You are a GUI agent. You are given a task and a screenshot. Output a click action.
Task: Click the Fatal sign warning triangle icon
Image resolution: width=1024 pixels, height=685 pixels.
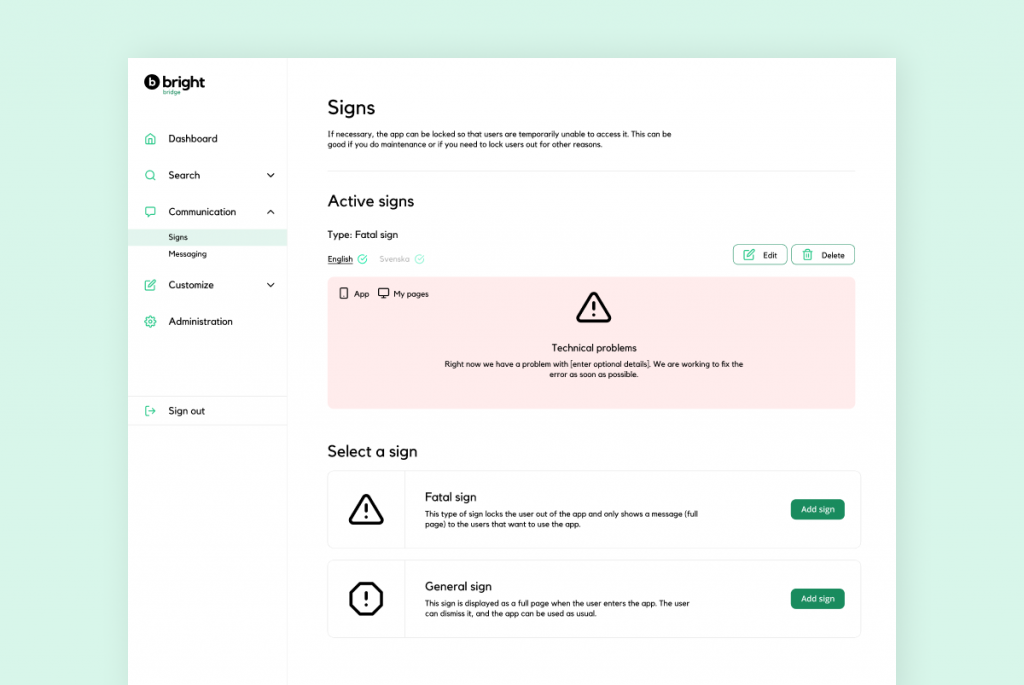[x=366, y=510]
